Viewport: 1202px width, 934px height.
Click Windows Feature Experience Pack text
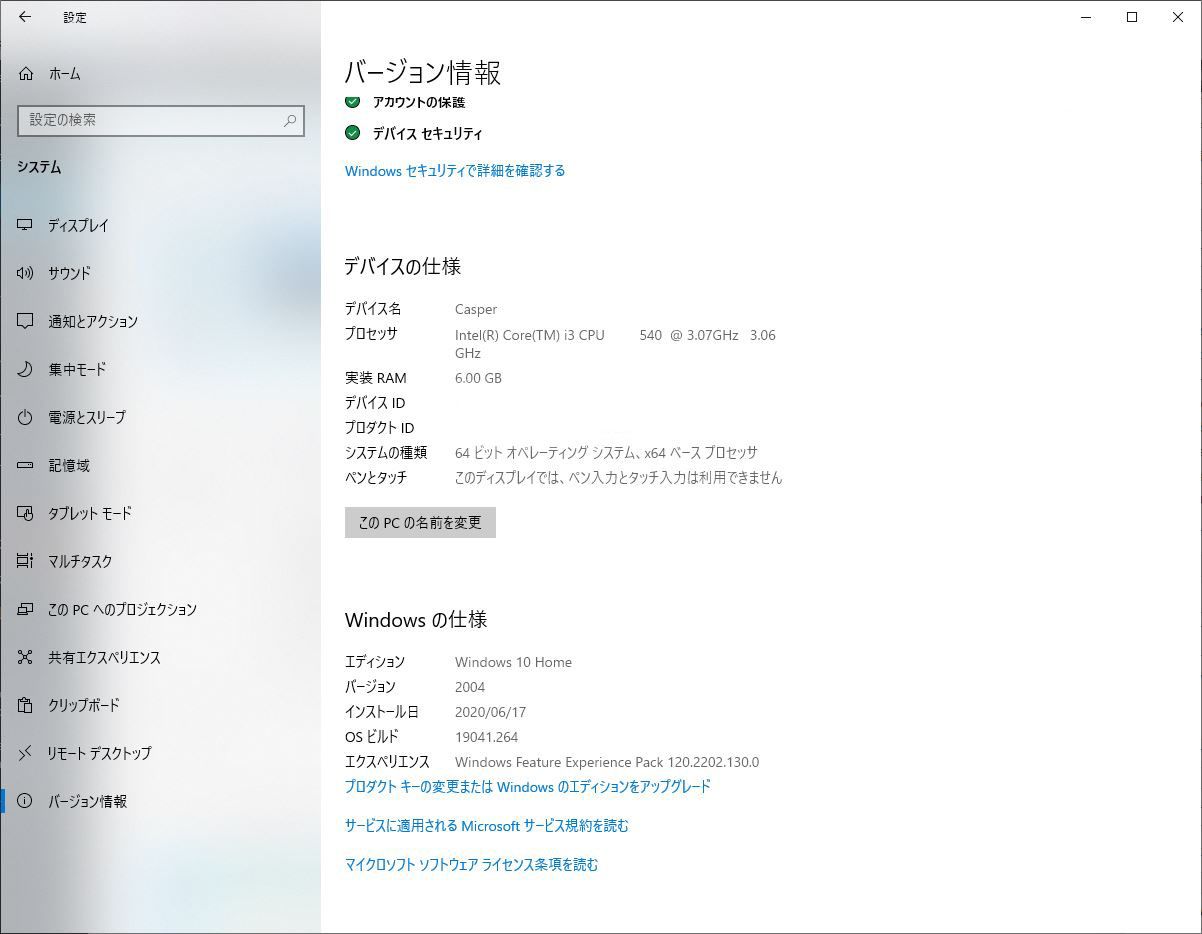pos(607,762)
